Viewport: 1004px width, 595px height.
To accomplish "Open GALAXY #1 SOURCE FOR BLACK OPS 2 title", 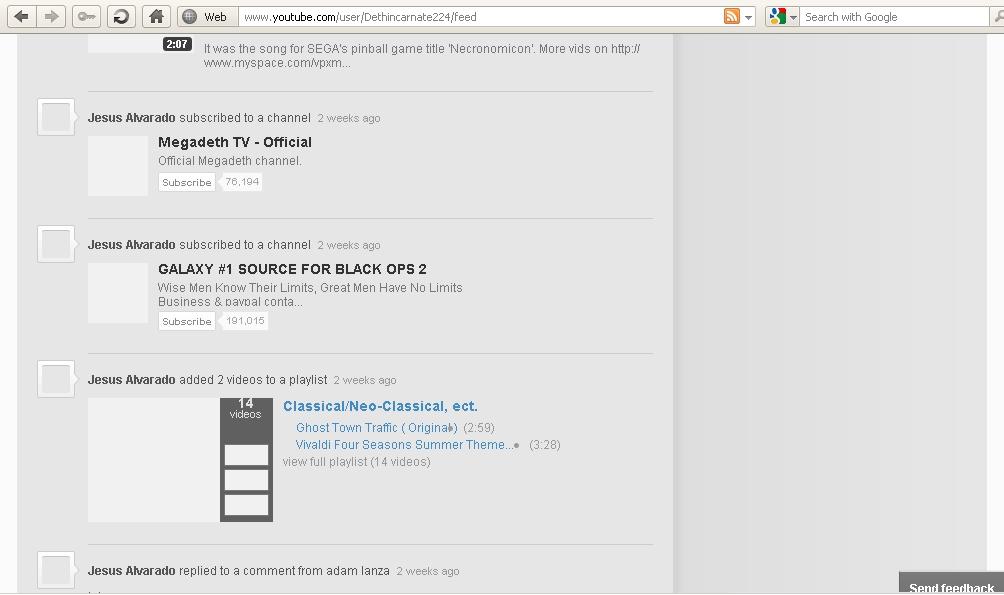I will coord(292,269).
